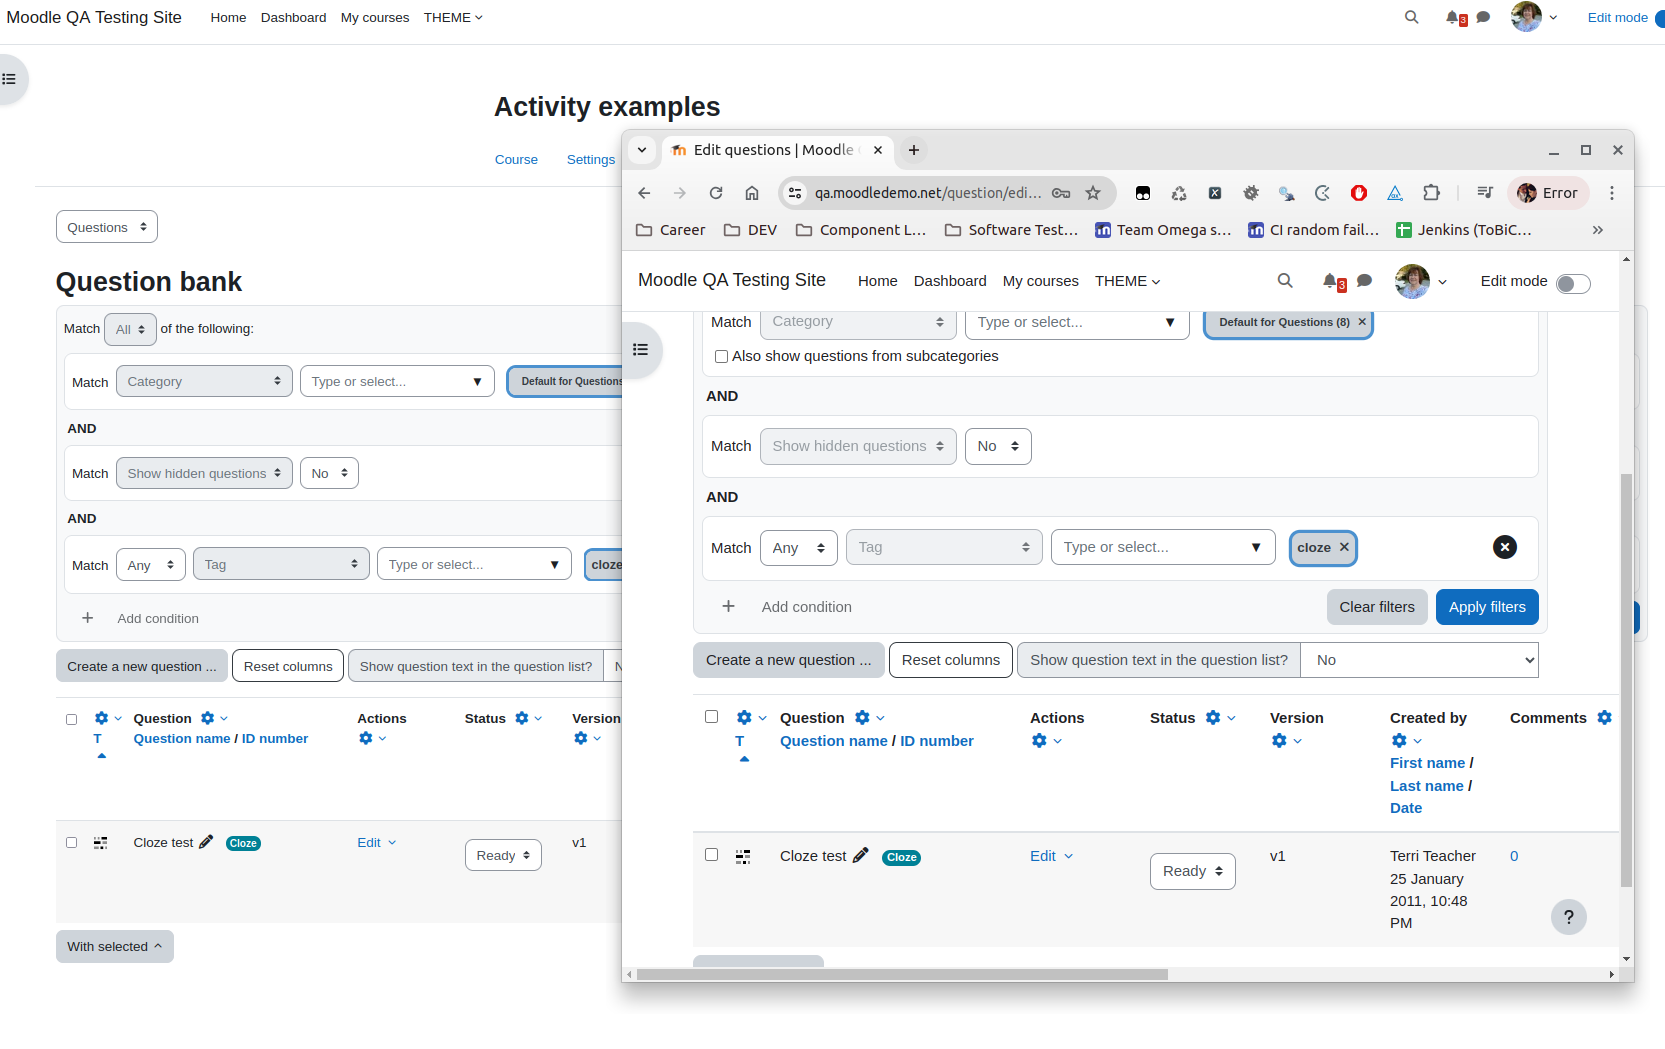Viewport: 1665px width, 1049px height.
Task: Sort by First name link in Created by column
Action: point(1427,763)
